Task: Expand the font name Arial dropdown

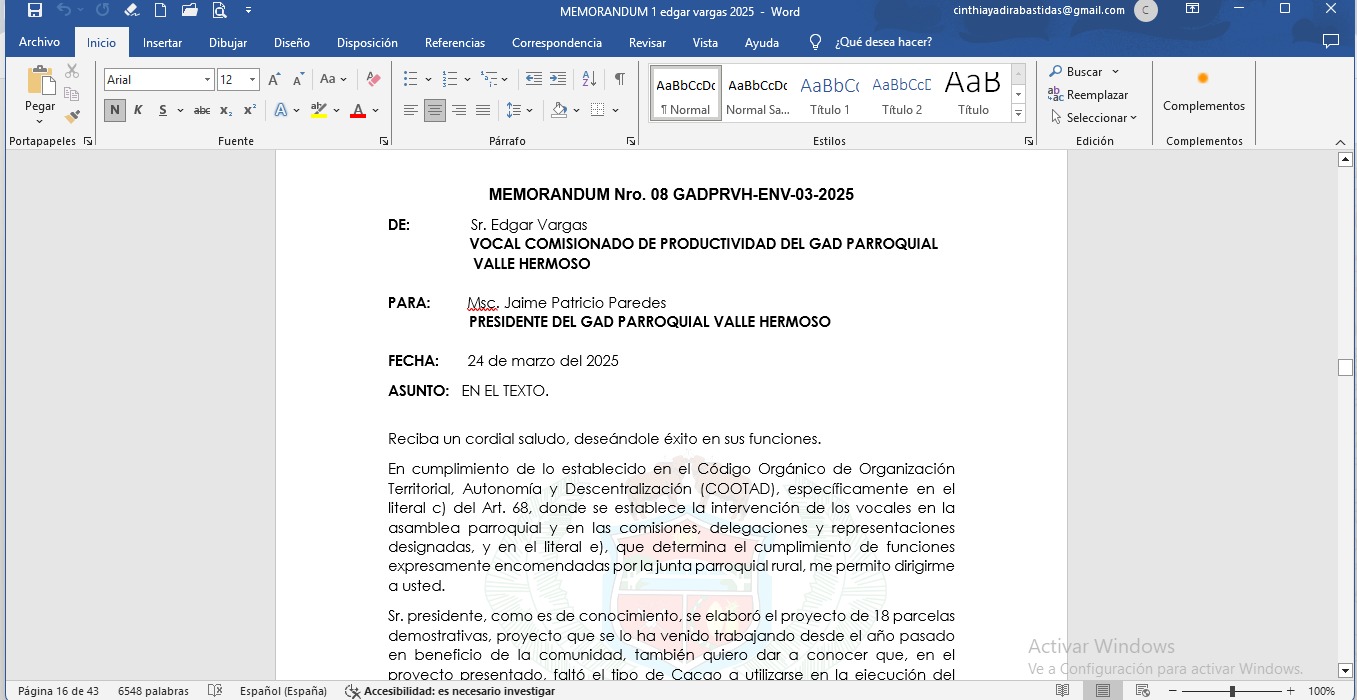Action: coord(208,80)
